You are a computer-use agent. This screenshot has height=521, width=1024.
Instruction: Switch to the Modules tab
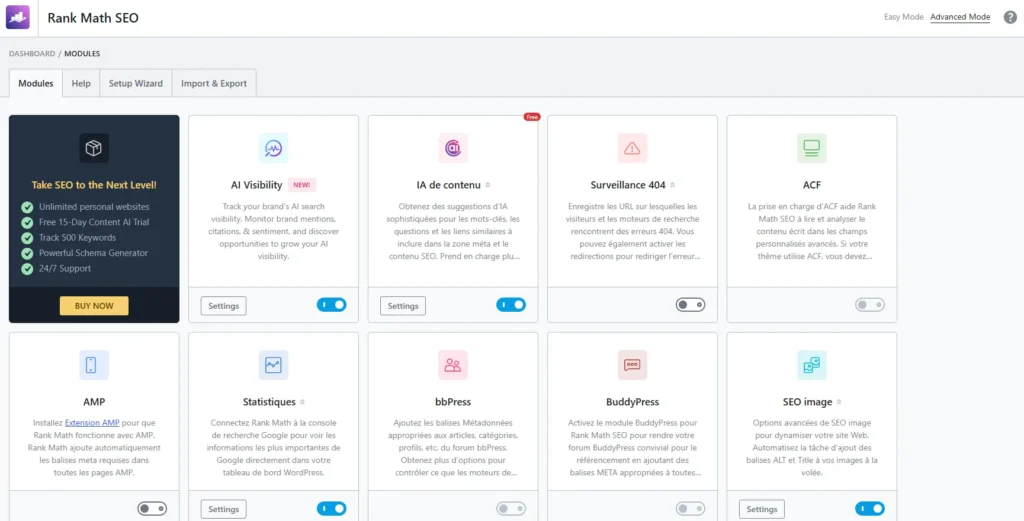pos(36,84)
